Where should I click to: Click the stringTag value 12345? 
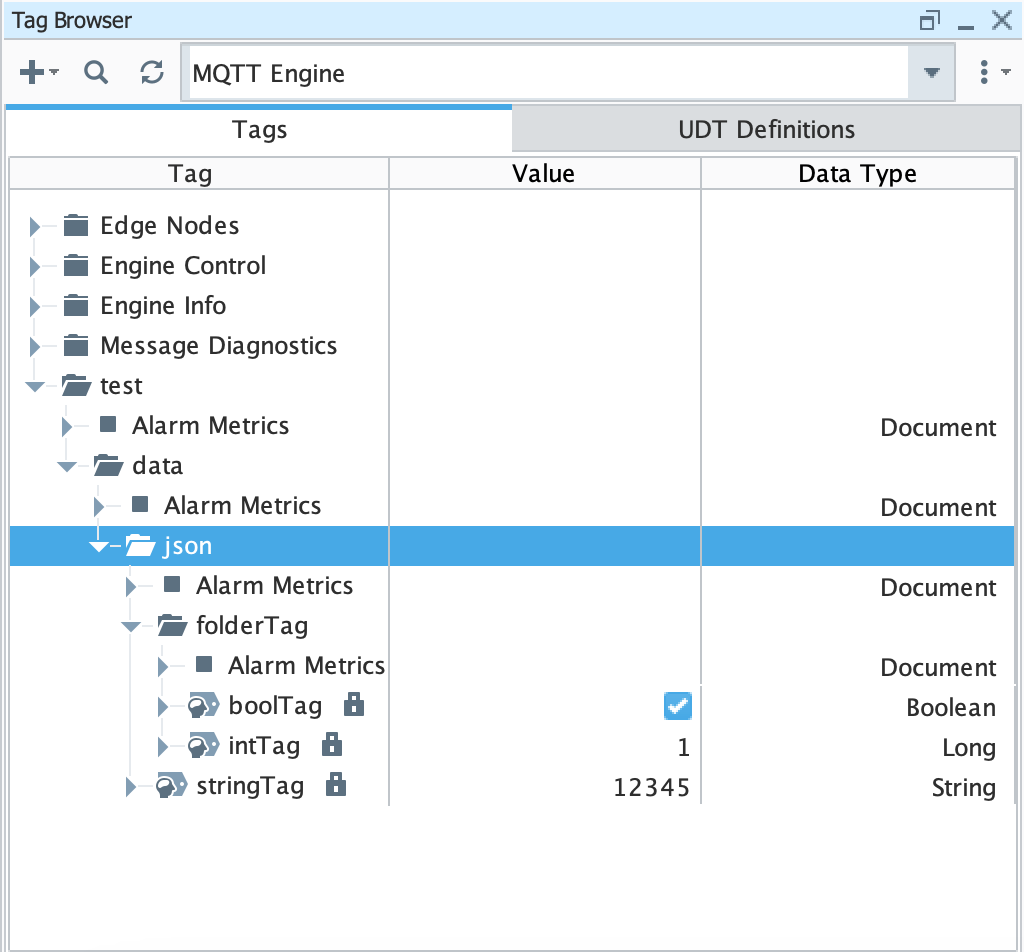tap(651, 787)
